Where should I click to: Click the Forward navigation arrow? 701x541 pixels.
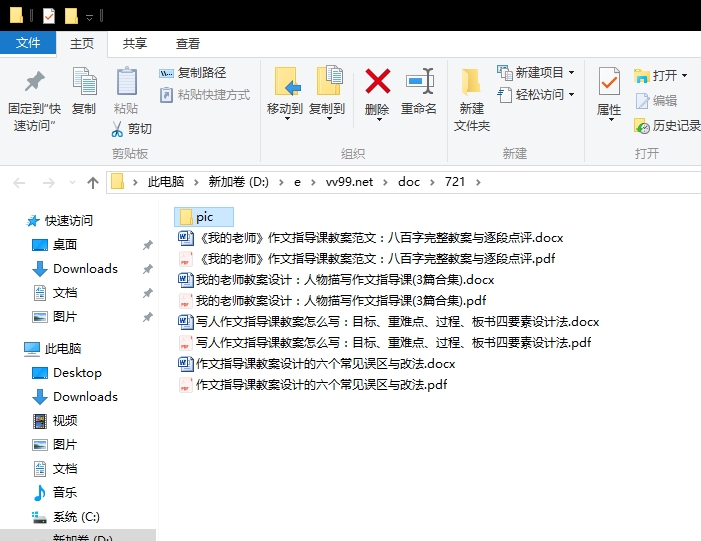(48, 182)
